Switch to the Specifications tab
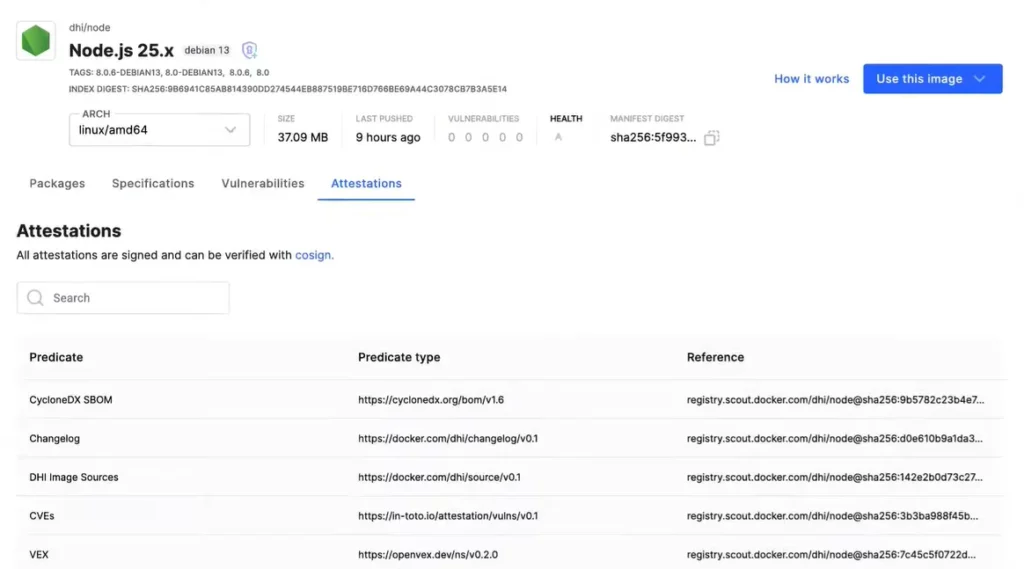 (x=153, y=184)
